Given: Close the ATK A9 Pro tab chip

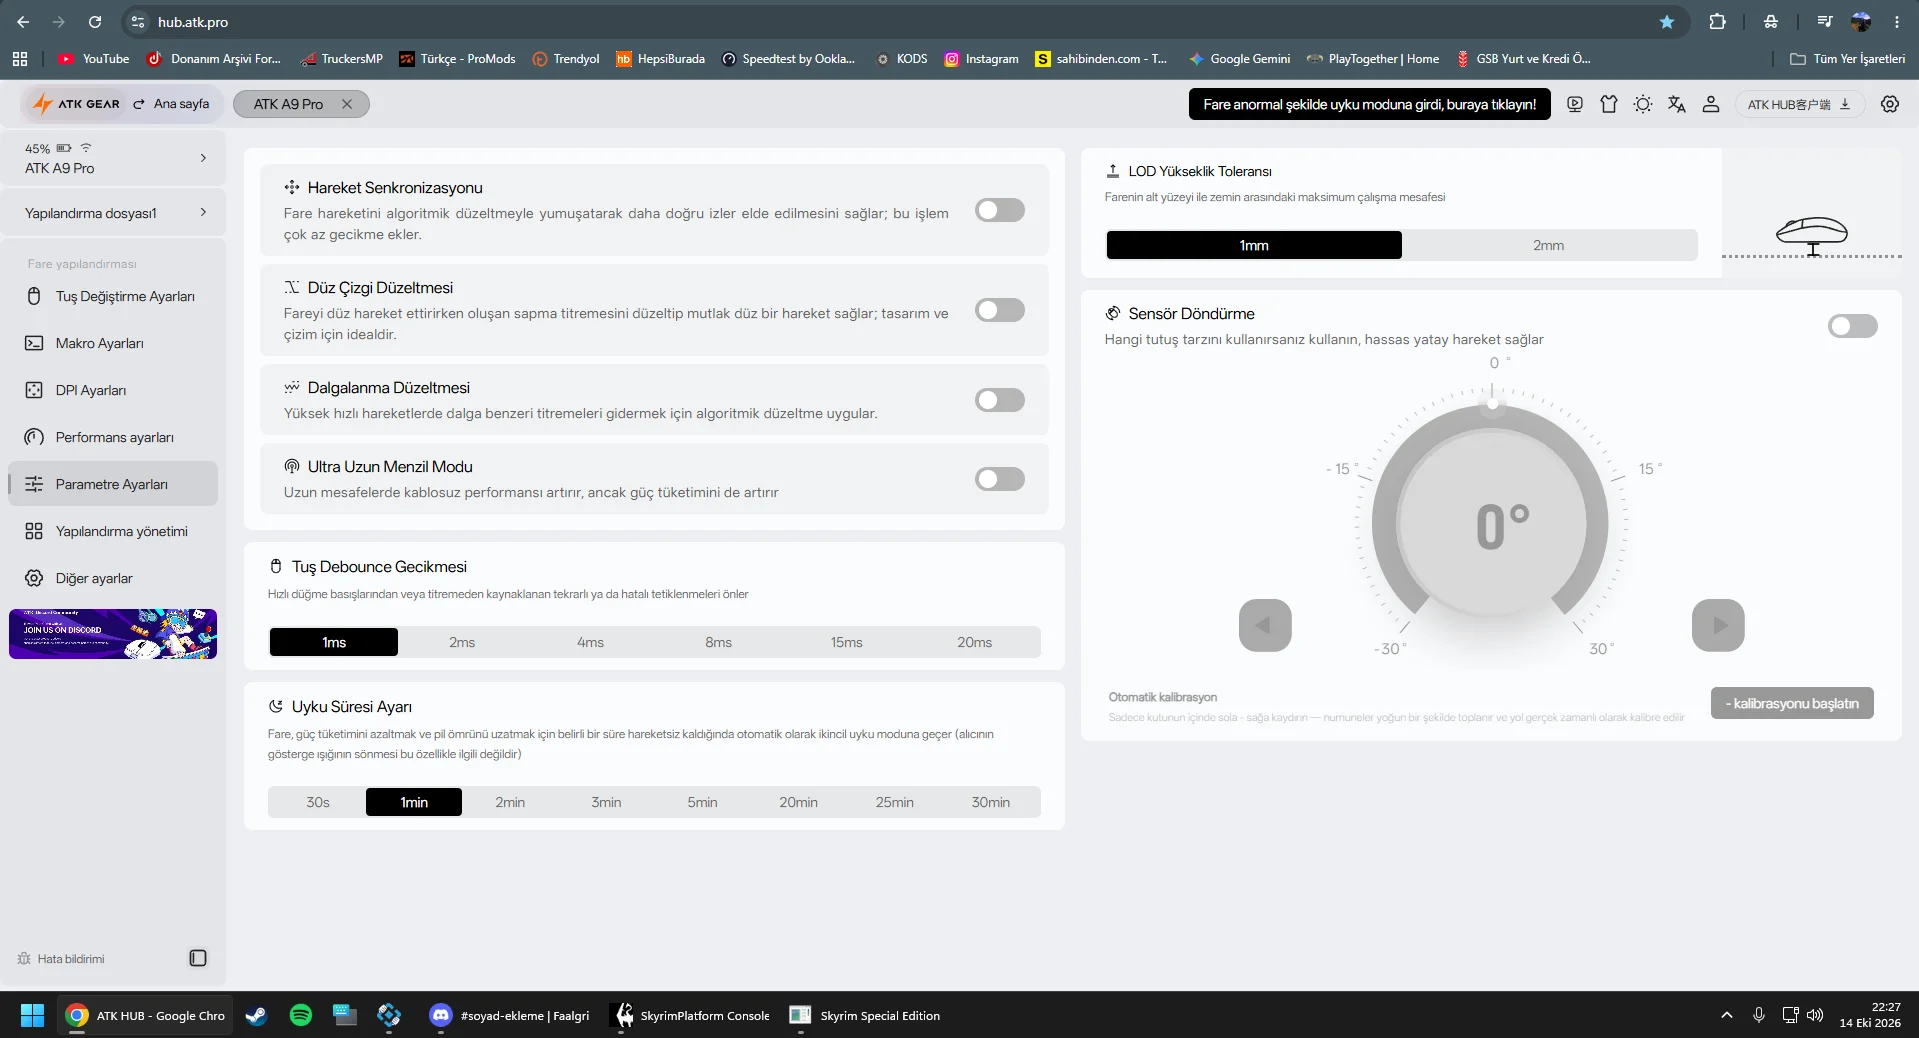Looking at the screenshot, I should (347, 104).
